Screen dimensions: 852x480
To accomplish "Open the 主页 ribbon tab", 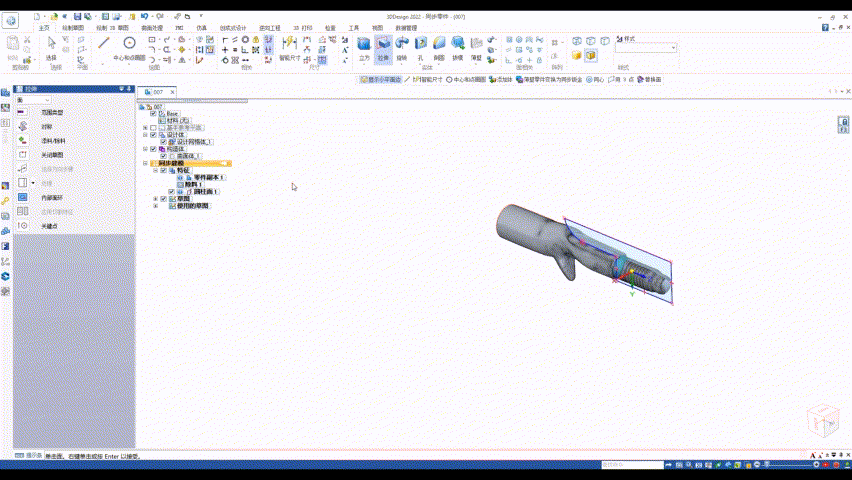I will click(44, 28).
